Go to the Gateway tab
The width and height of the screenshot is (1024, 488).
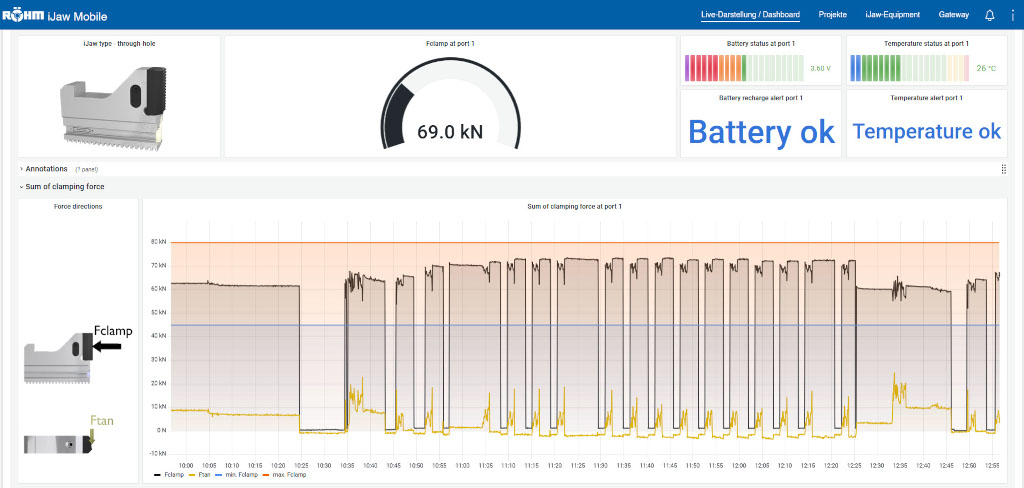pos(953,14)
